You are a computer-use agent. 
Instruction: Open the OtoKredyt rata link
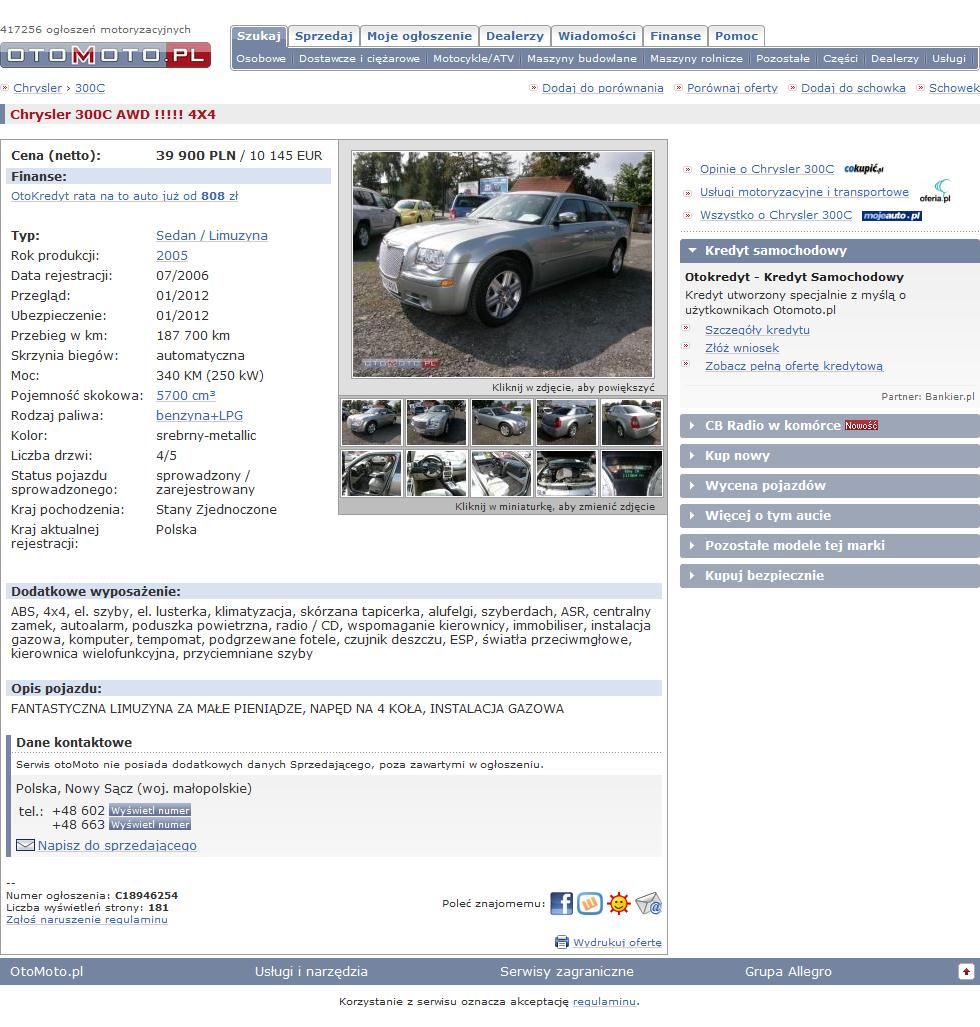[x=124, y=196]
